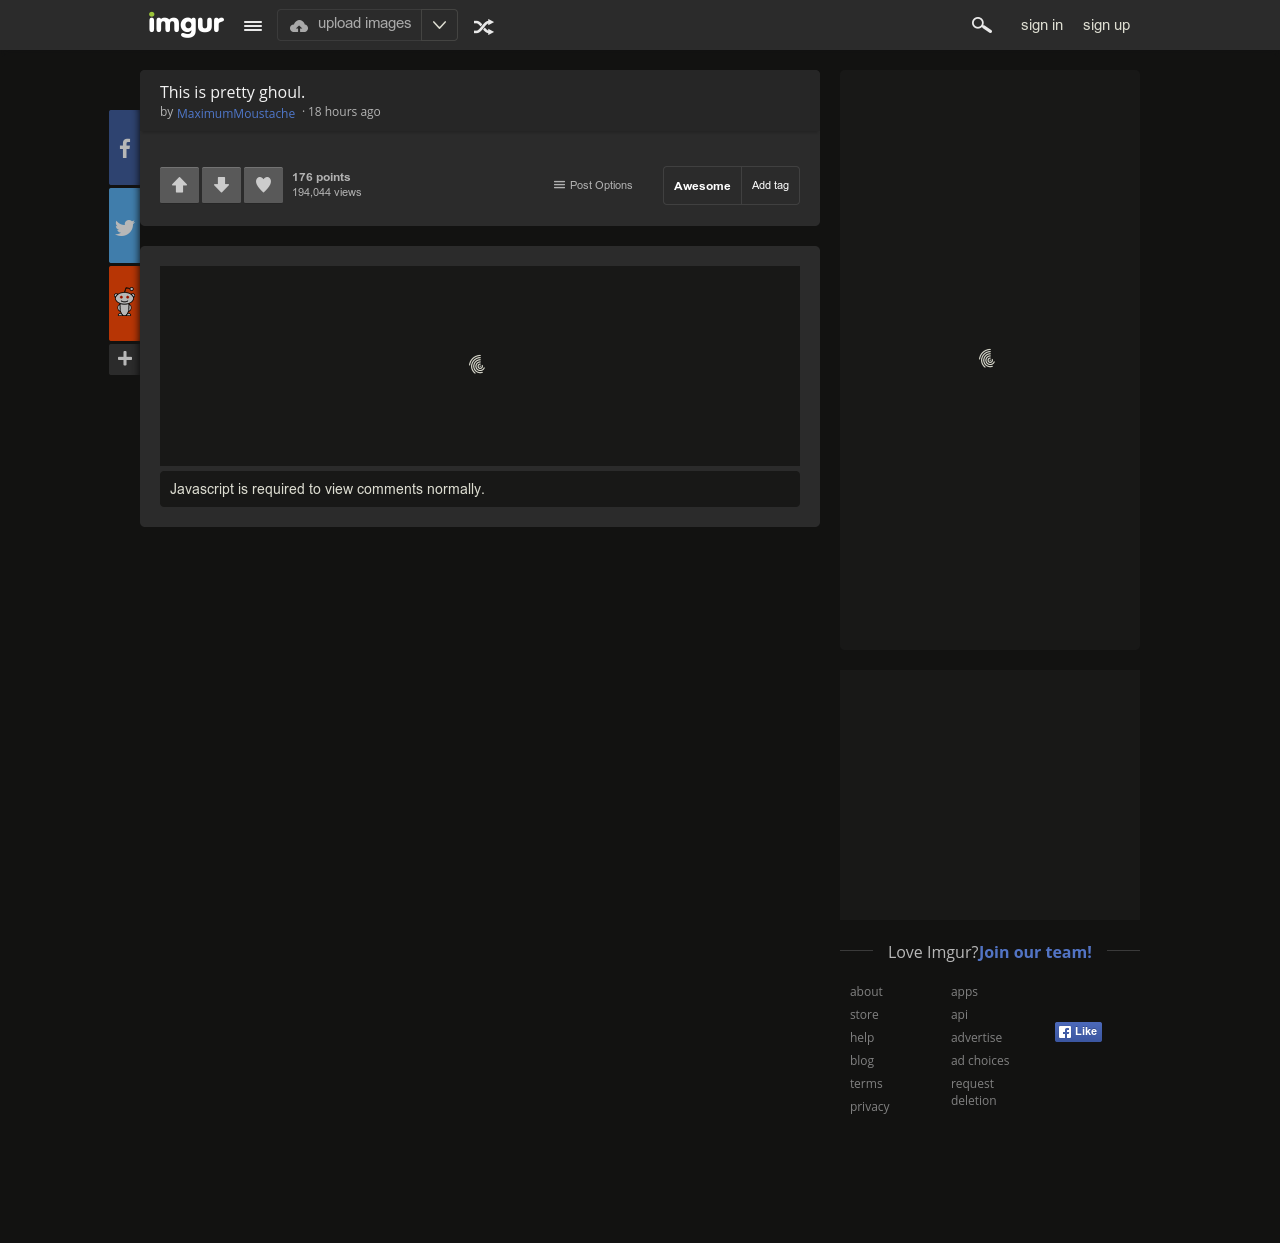This screenshot has height=1243, width=1280.
Task: Click the Facebook Like button
Action: [x=1078, y=1032]
